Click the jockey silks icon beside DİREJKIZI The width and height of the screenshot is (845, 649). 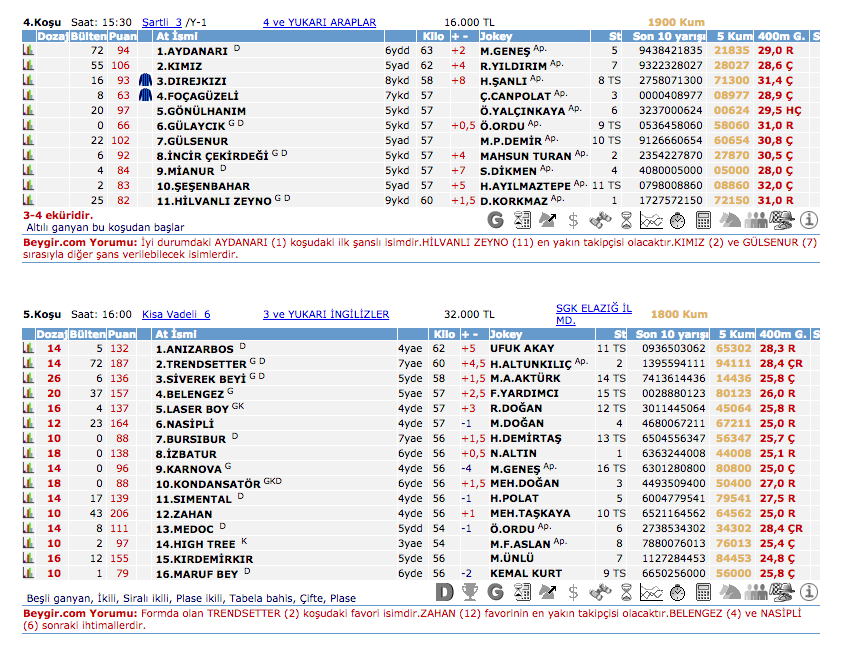[145, 79]
